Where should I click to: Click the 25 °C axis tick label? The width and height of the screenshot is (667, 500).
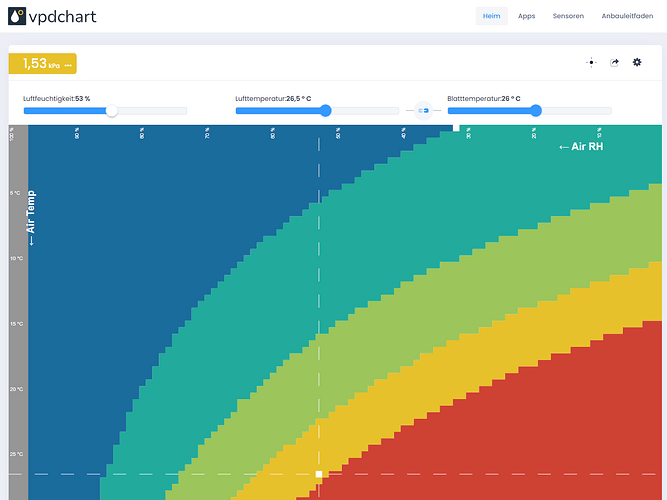tap(16, 454)
